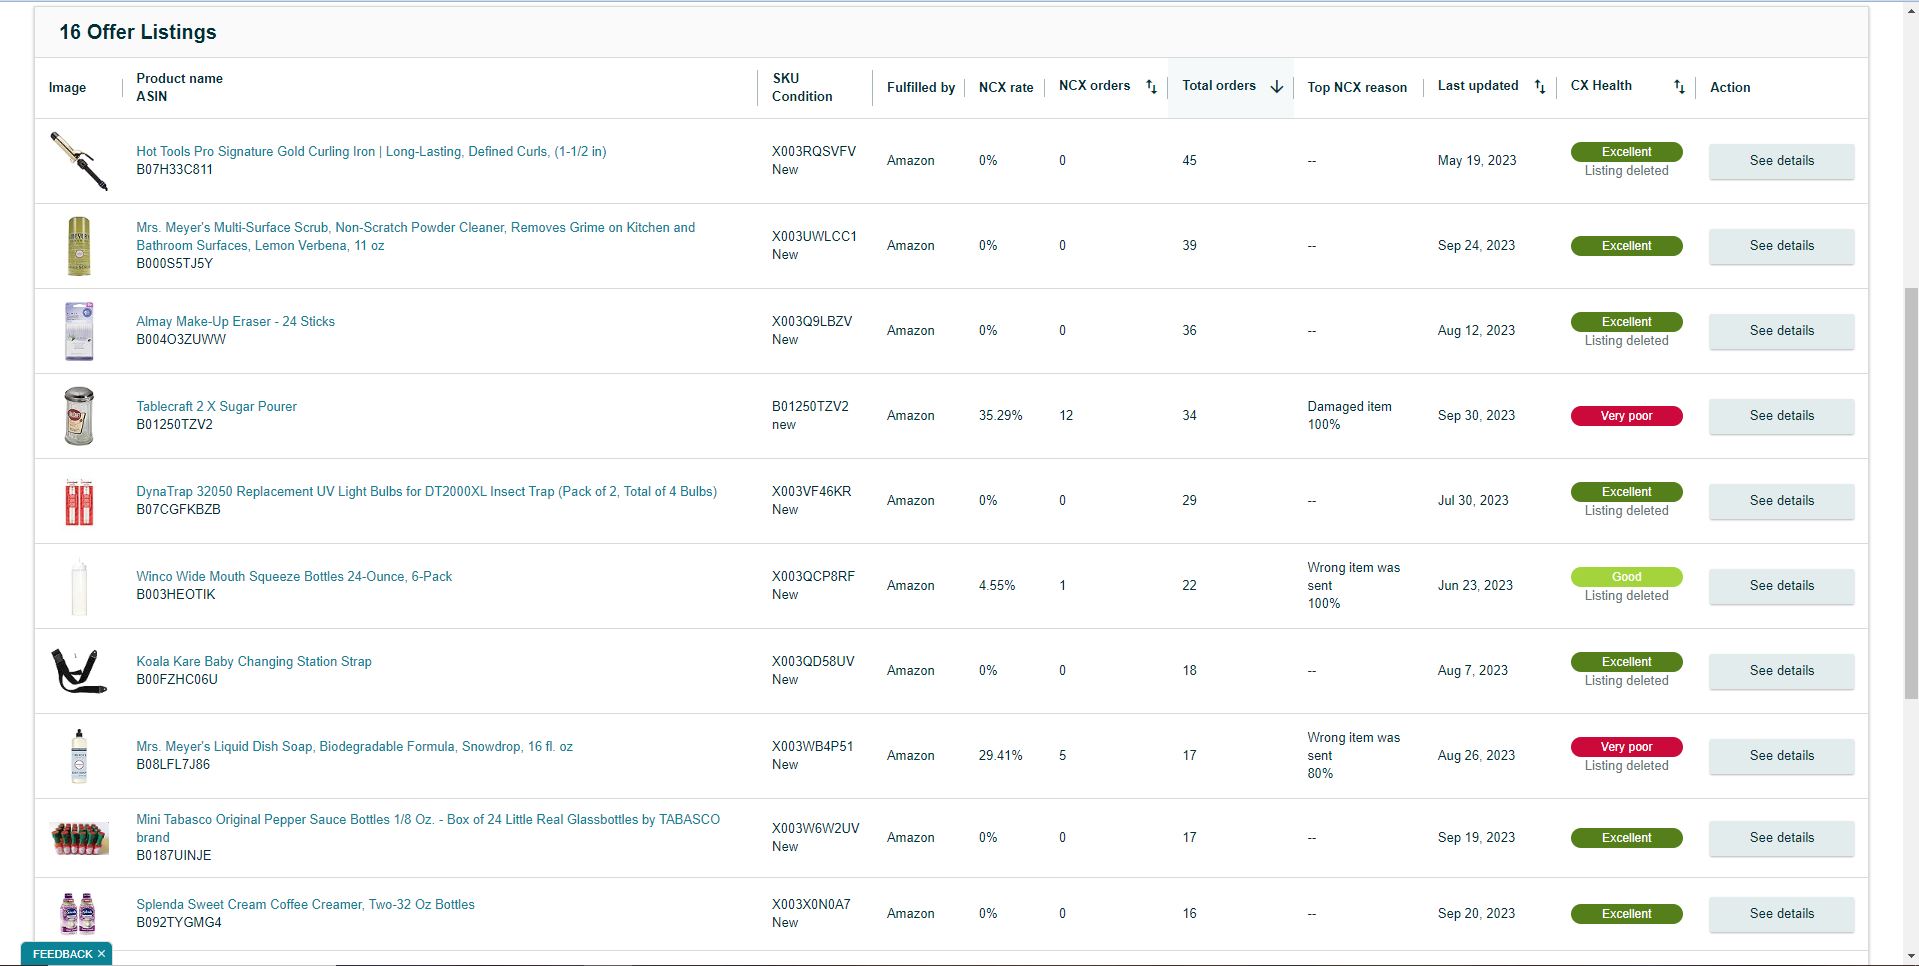
Task: See details for Tablecraft Sugar Pourer
Action: (x=1781, y=416)
